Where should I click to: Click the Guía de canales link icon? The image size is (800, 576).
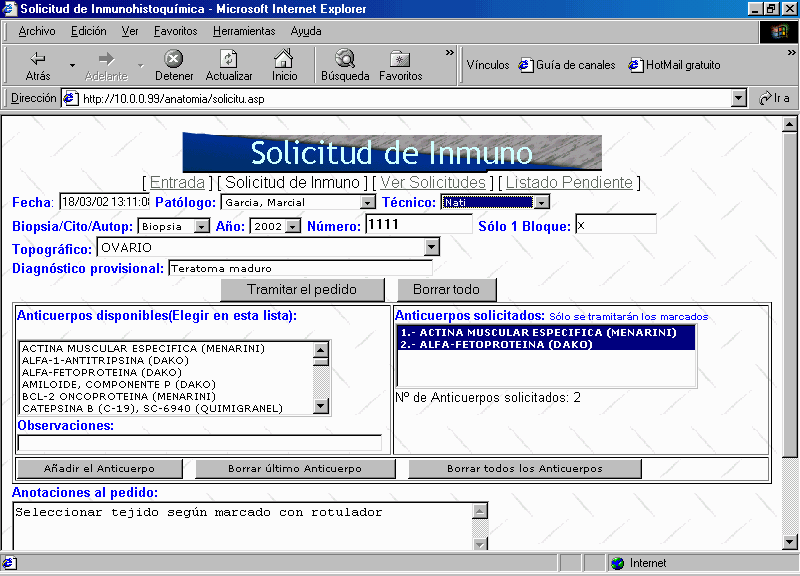pos(526,66)
